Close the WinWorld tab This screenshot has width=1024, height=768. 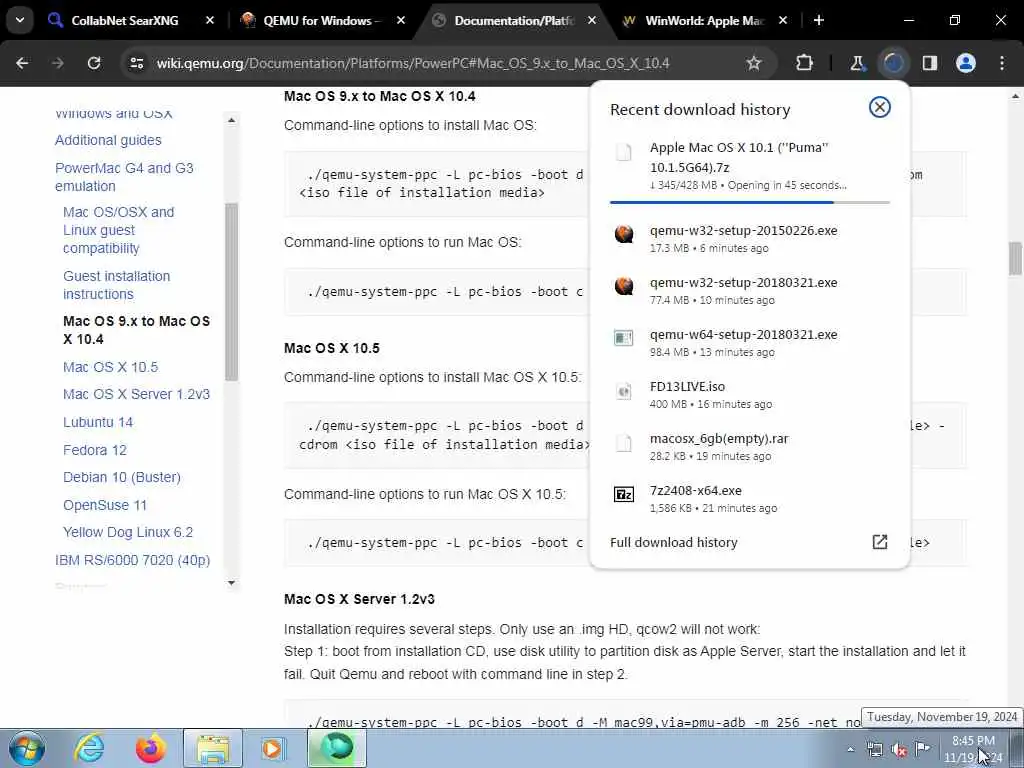pos(783,20)
